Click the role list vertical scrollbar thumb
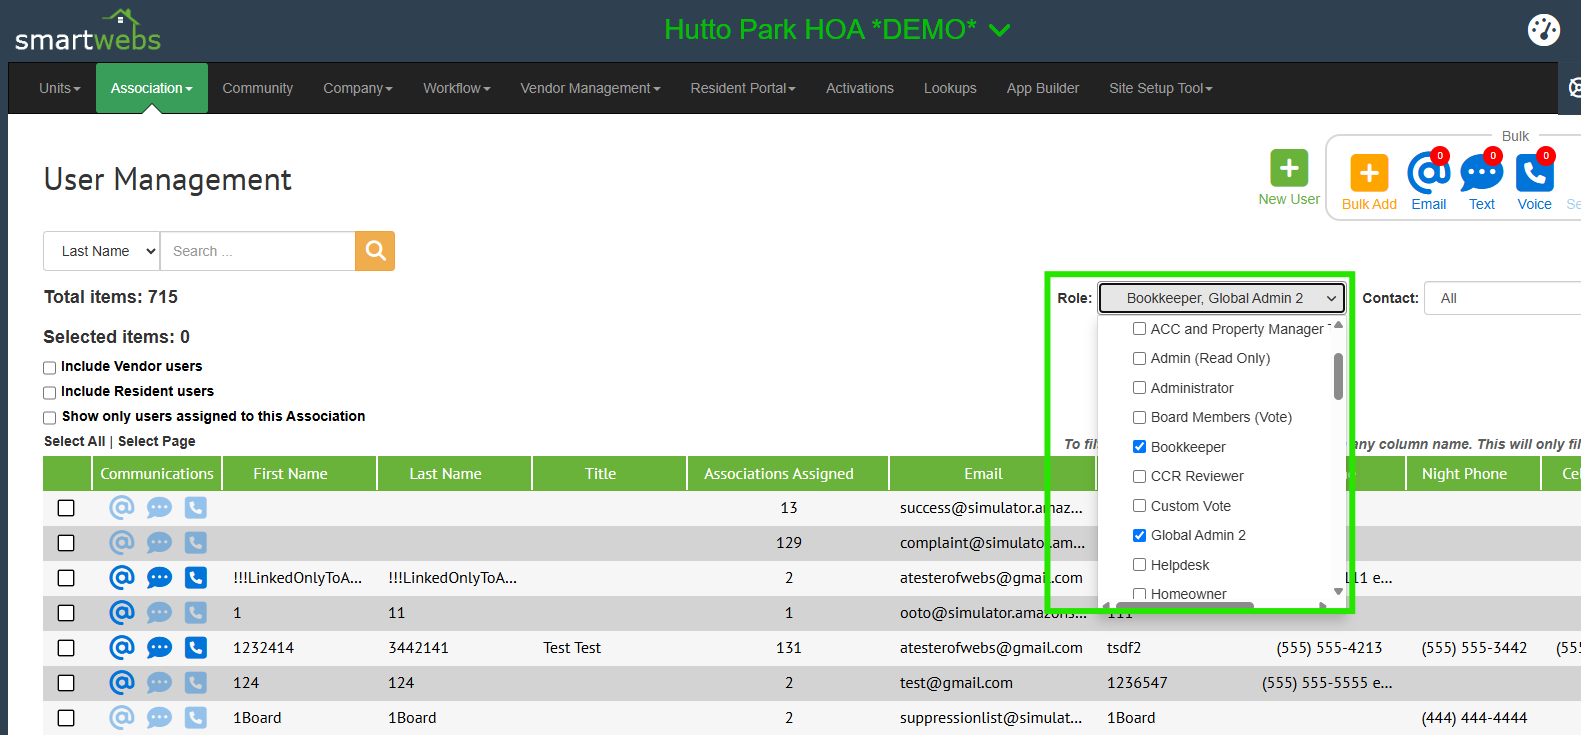The height and width of the screenshot is (735, 1581). pyautogui.click(x=1338, y=376)
